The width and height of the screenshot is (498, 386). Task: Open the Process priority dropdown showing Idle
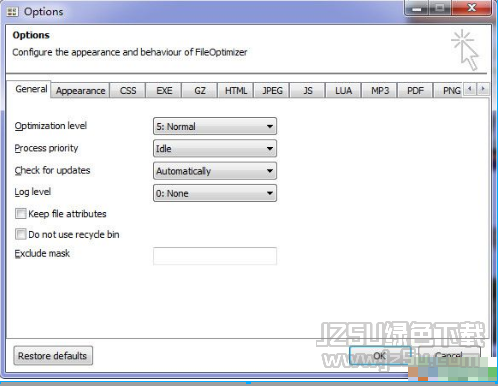(215, 148)
